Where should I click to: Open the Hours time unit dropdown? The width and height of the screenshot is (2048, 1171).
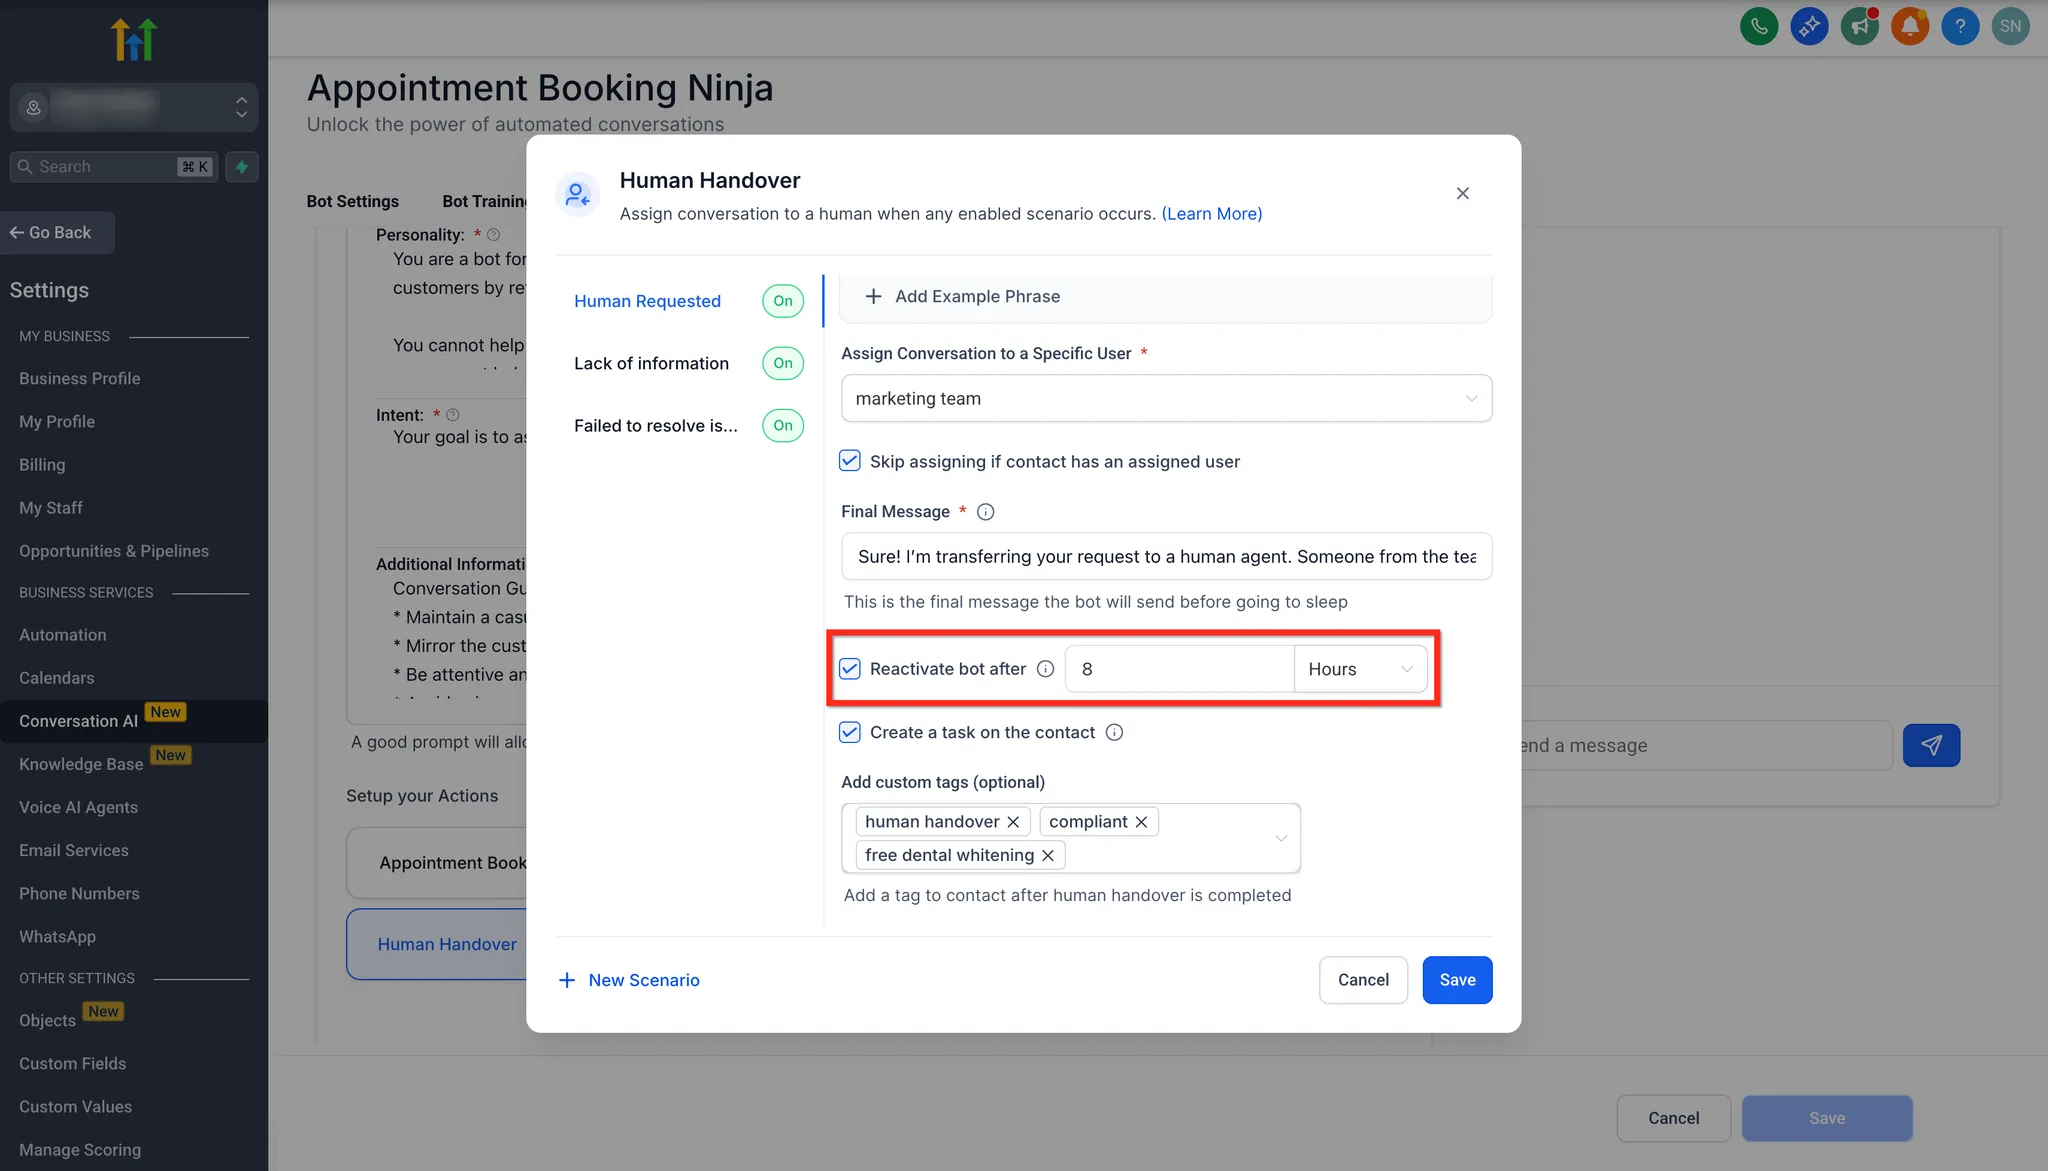pyautogui.click(x=1359, y=669)
